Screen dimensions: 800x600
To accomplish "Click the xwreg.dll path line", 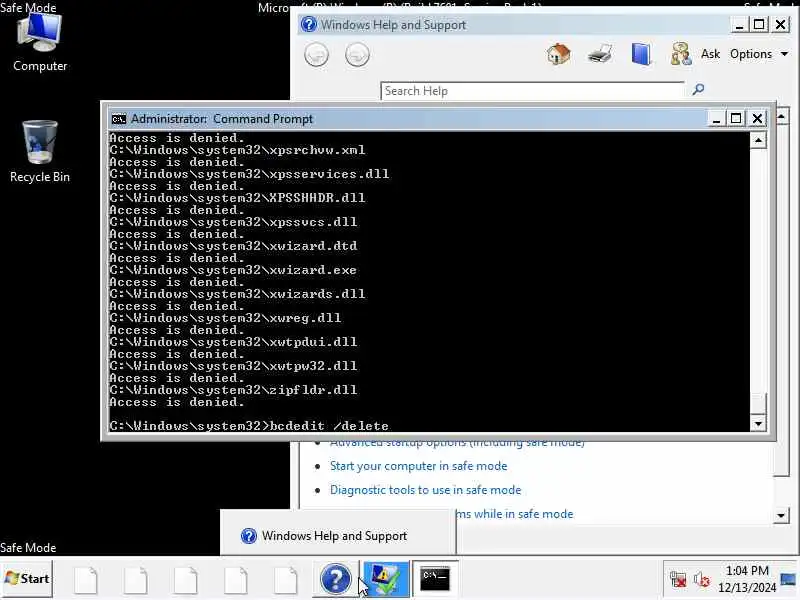I will [x=225, y=318].
